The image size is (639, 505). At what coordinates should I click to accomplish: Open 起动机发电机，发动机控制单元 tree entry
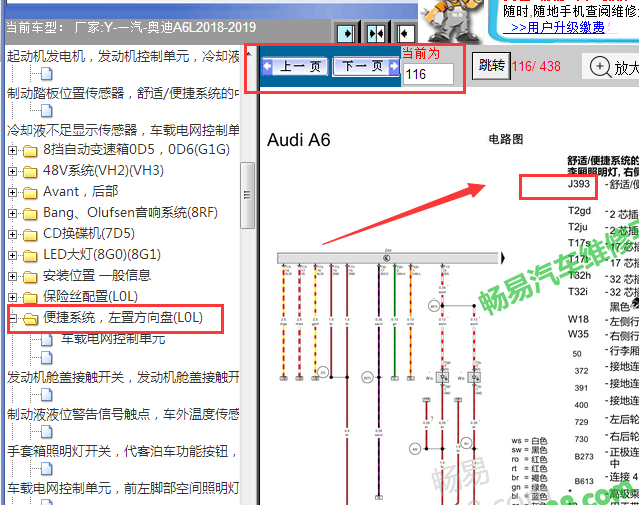[x=123, y=56]
